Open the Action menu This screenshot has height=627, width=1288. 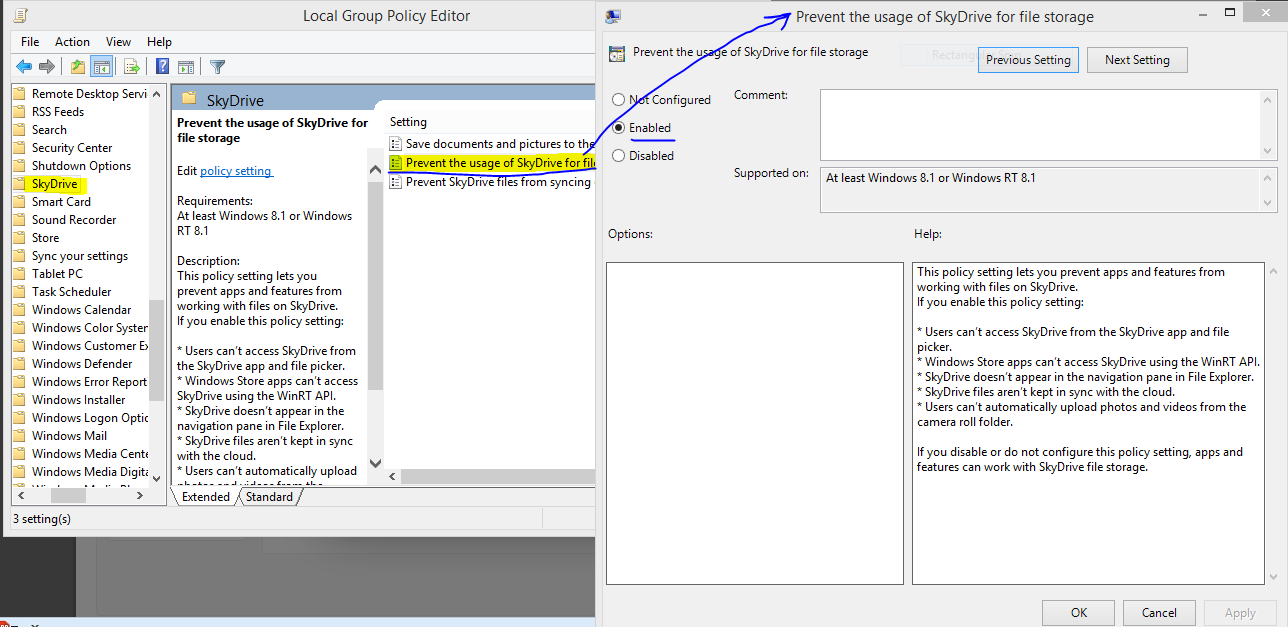[x=72, y=42]
